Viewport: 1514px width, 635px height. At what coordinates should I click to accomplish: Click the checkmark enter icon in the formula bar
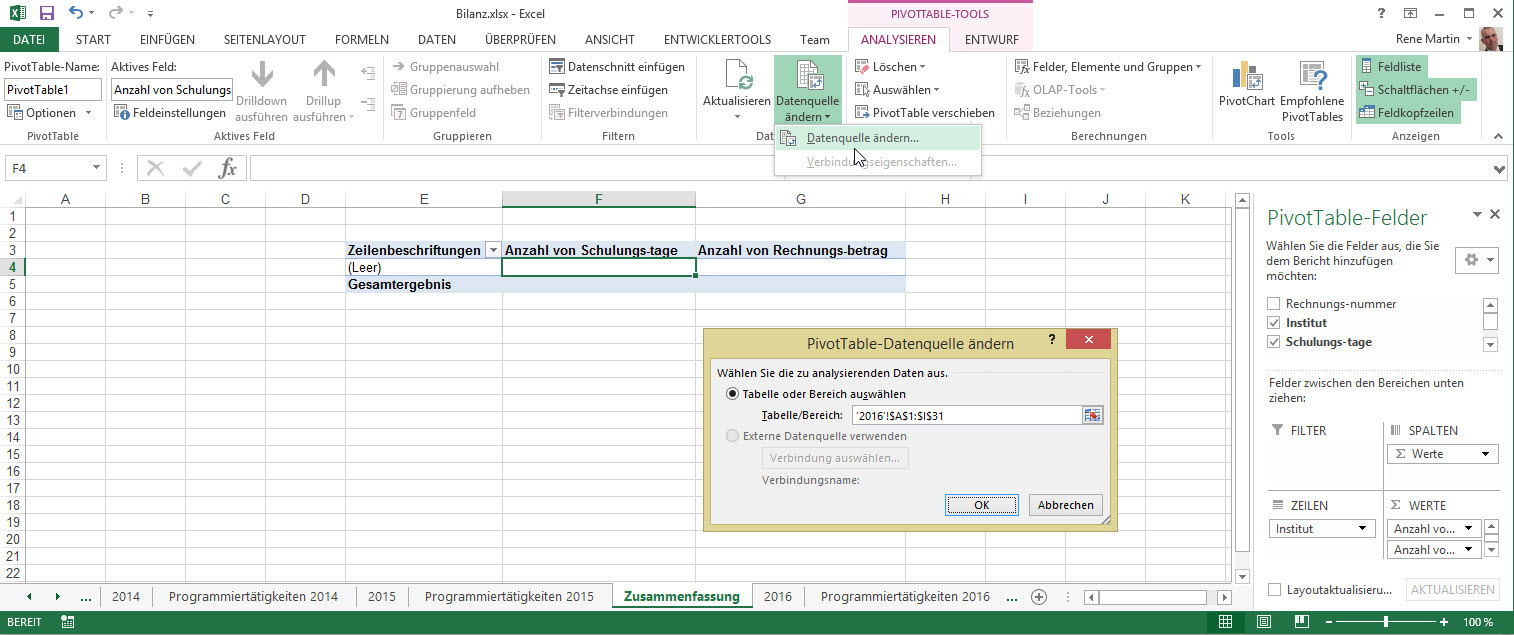(x=192, y=167)
